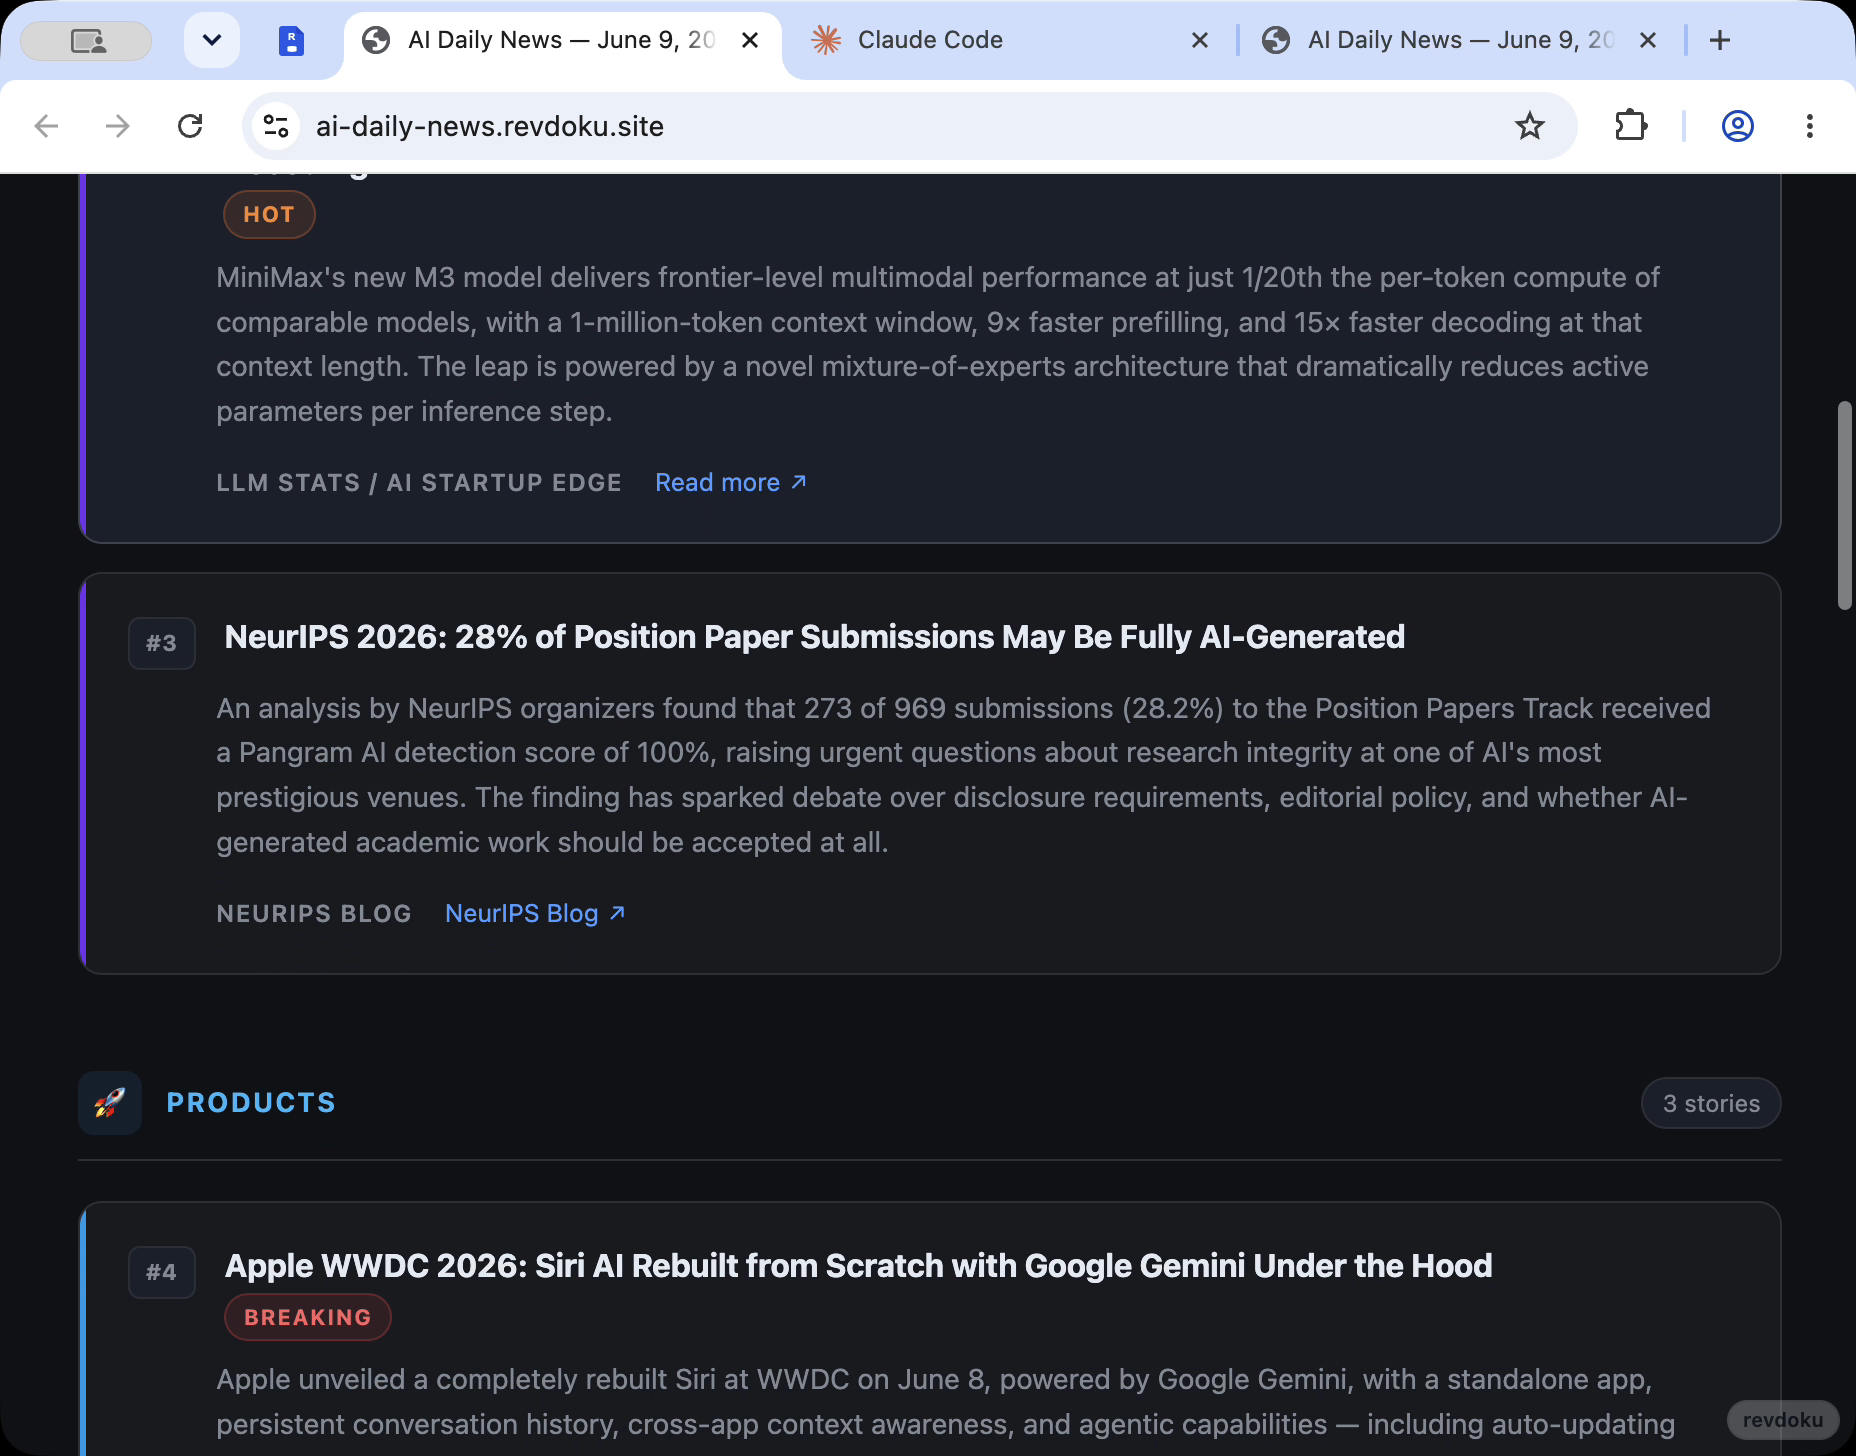Click the MiniMax M3 story summary paragraph
Screen dimensions: 1856x1456
pyautogui.click(x=938, y=344)
